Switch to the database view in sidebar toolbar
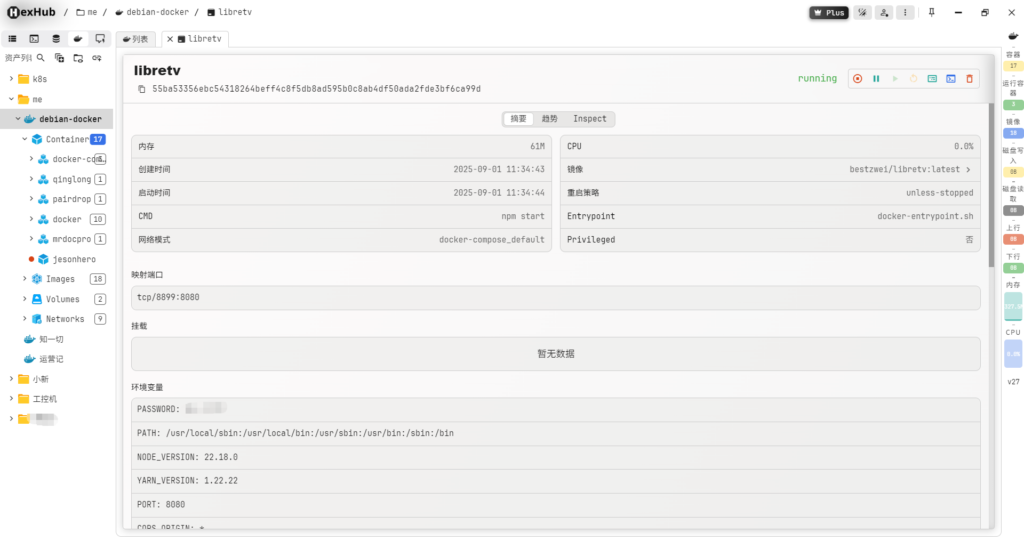1024x541 pixels. (56, 38)
